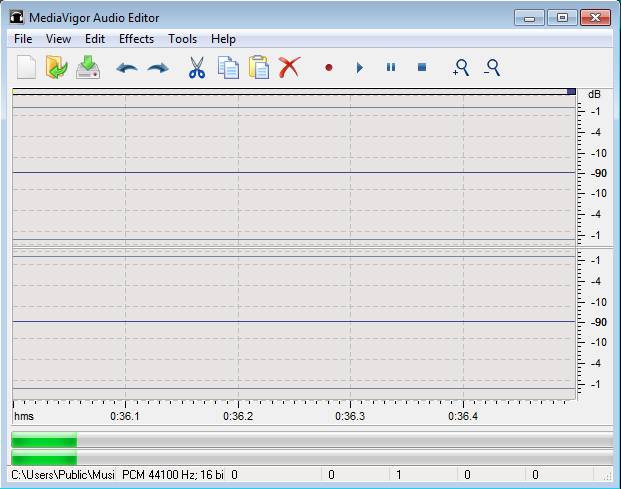This screenshot has height=489, width=621.
Task: Delete the selection with the red X icon
Action: [x=289, y=68]
